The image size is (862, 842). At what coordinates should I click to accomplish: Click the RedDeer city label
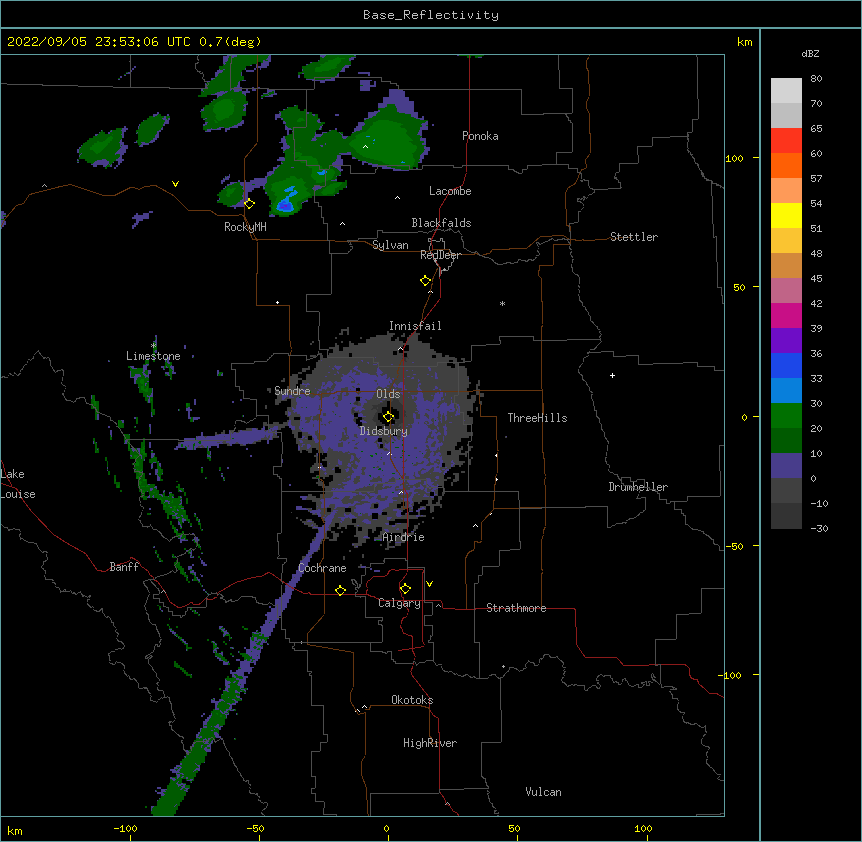point(440,255)
